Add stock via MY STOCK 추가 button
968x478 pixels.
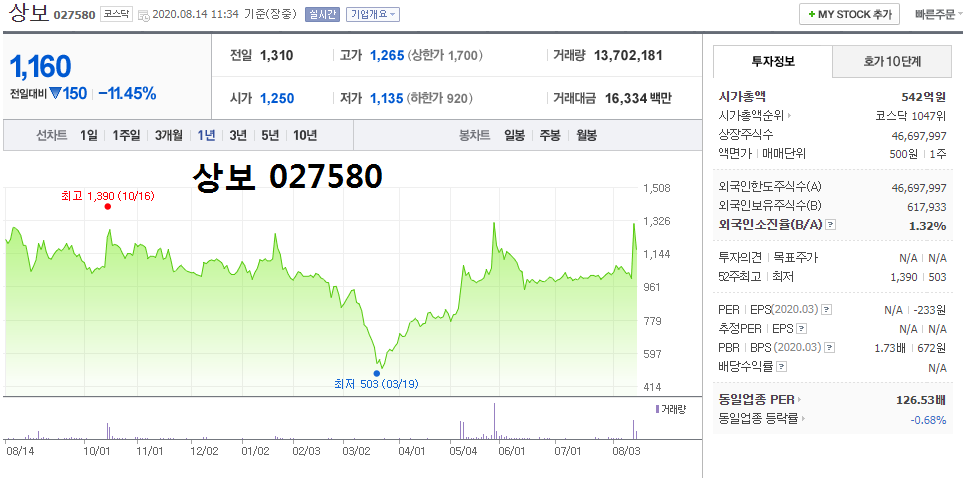coord(849,14)
